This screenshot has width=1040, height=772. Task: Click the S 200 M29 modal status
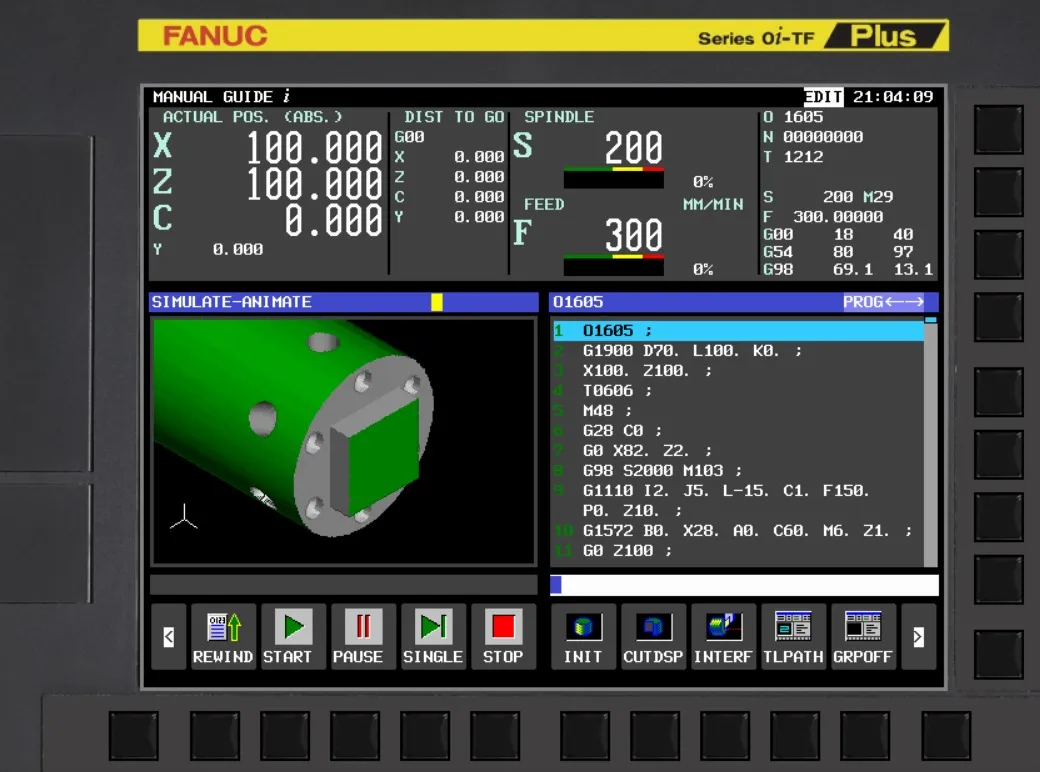828,197
